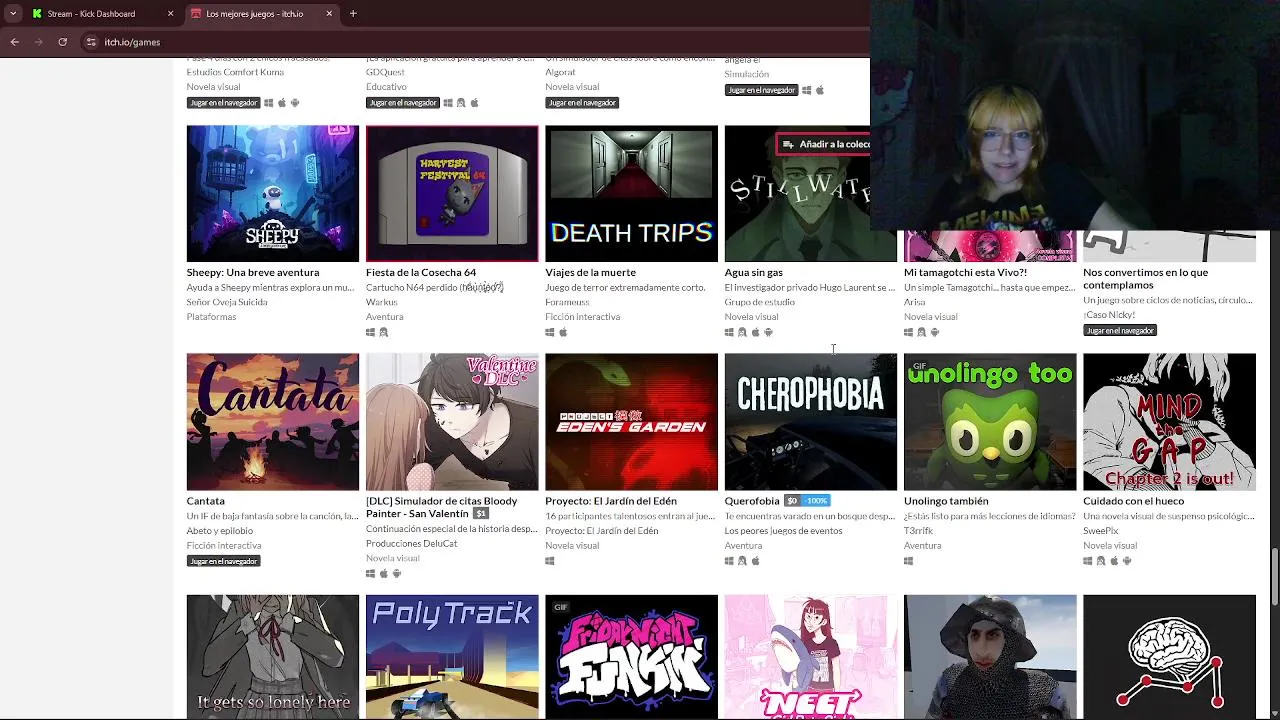Open Cuidado con el hueco title link
1280x720 pixels.
(x=1133, y=501)
